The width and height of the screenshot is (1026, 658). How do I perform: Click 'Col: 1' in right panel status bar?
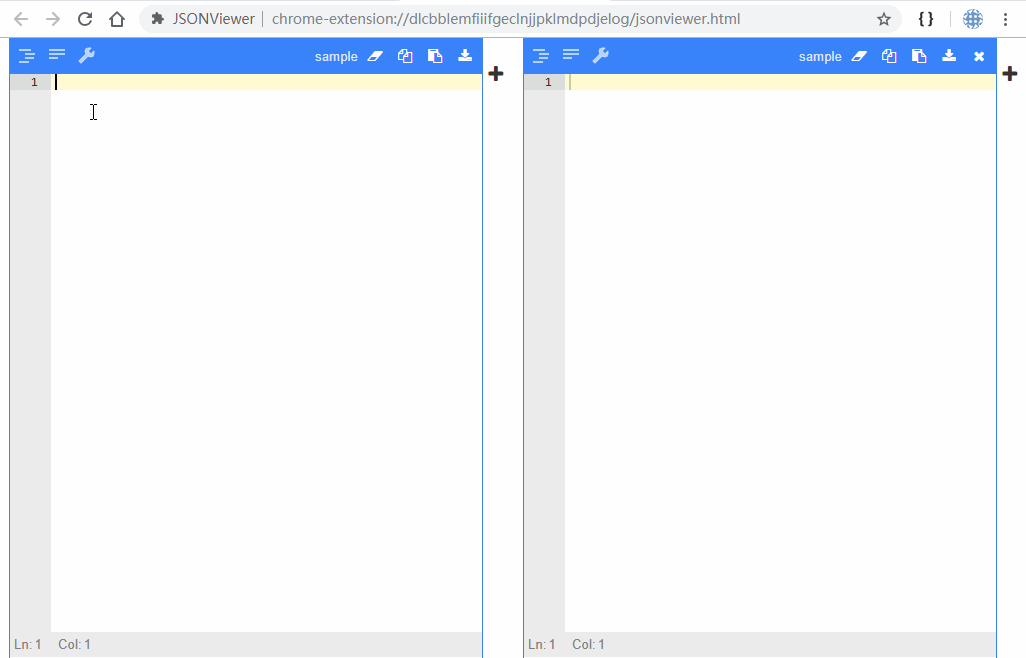[x=588, y=644]
